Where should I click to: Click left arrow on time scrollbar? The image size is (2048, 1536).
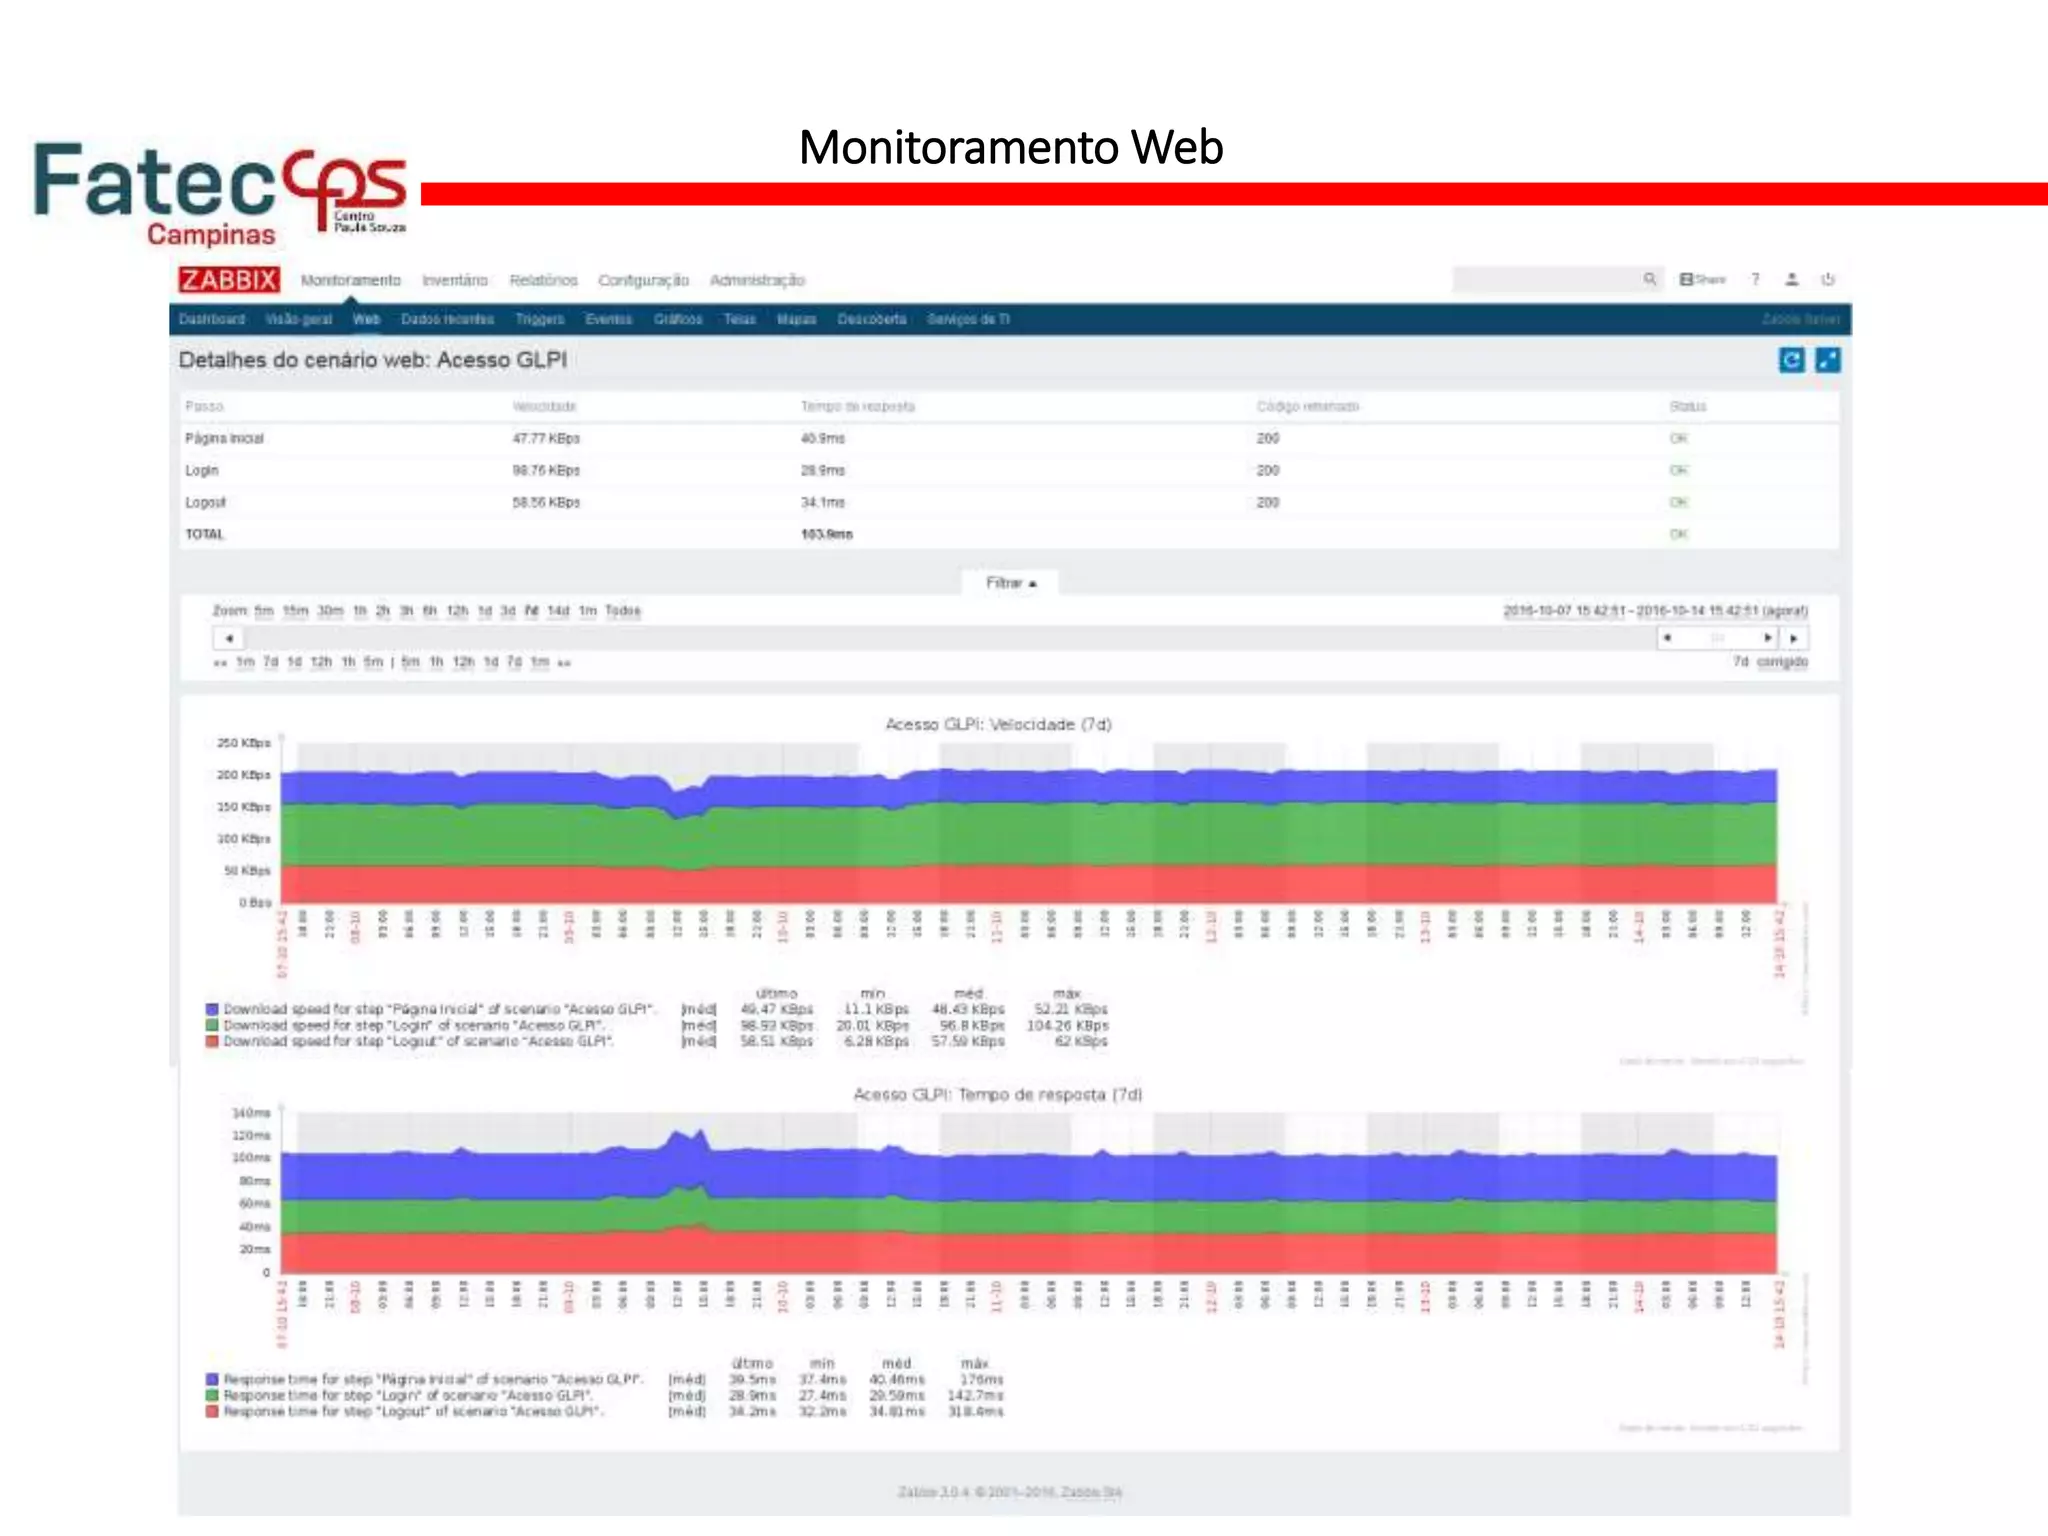229,638
